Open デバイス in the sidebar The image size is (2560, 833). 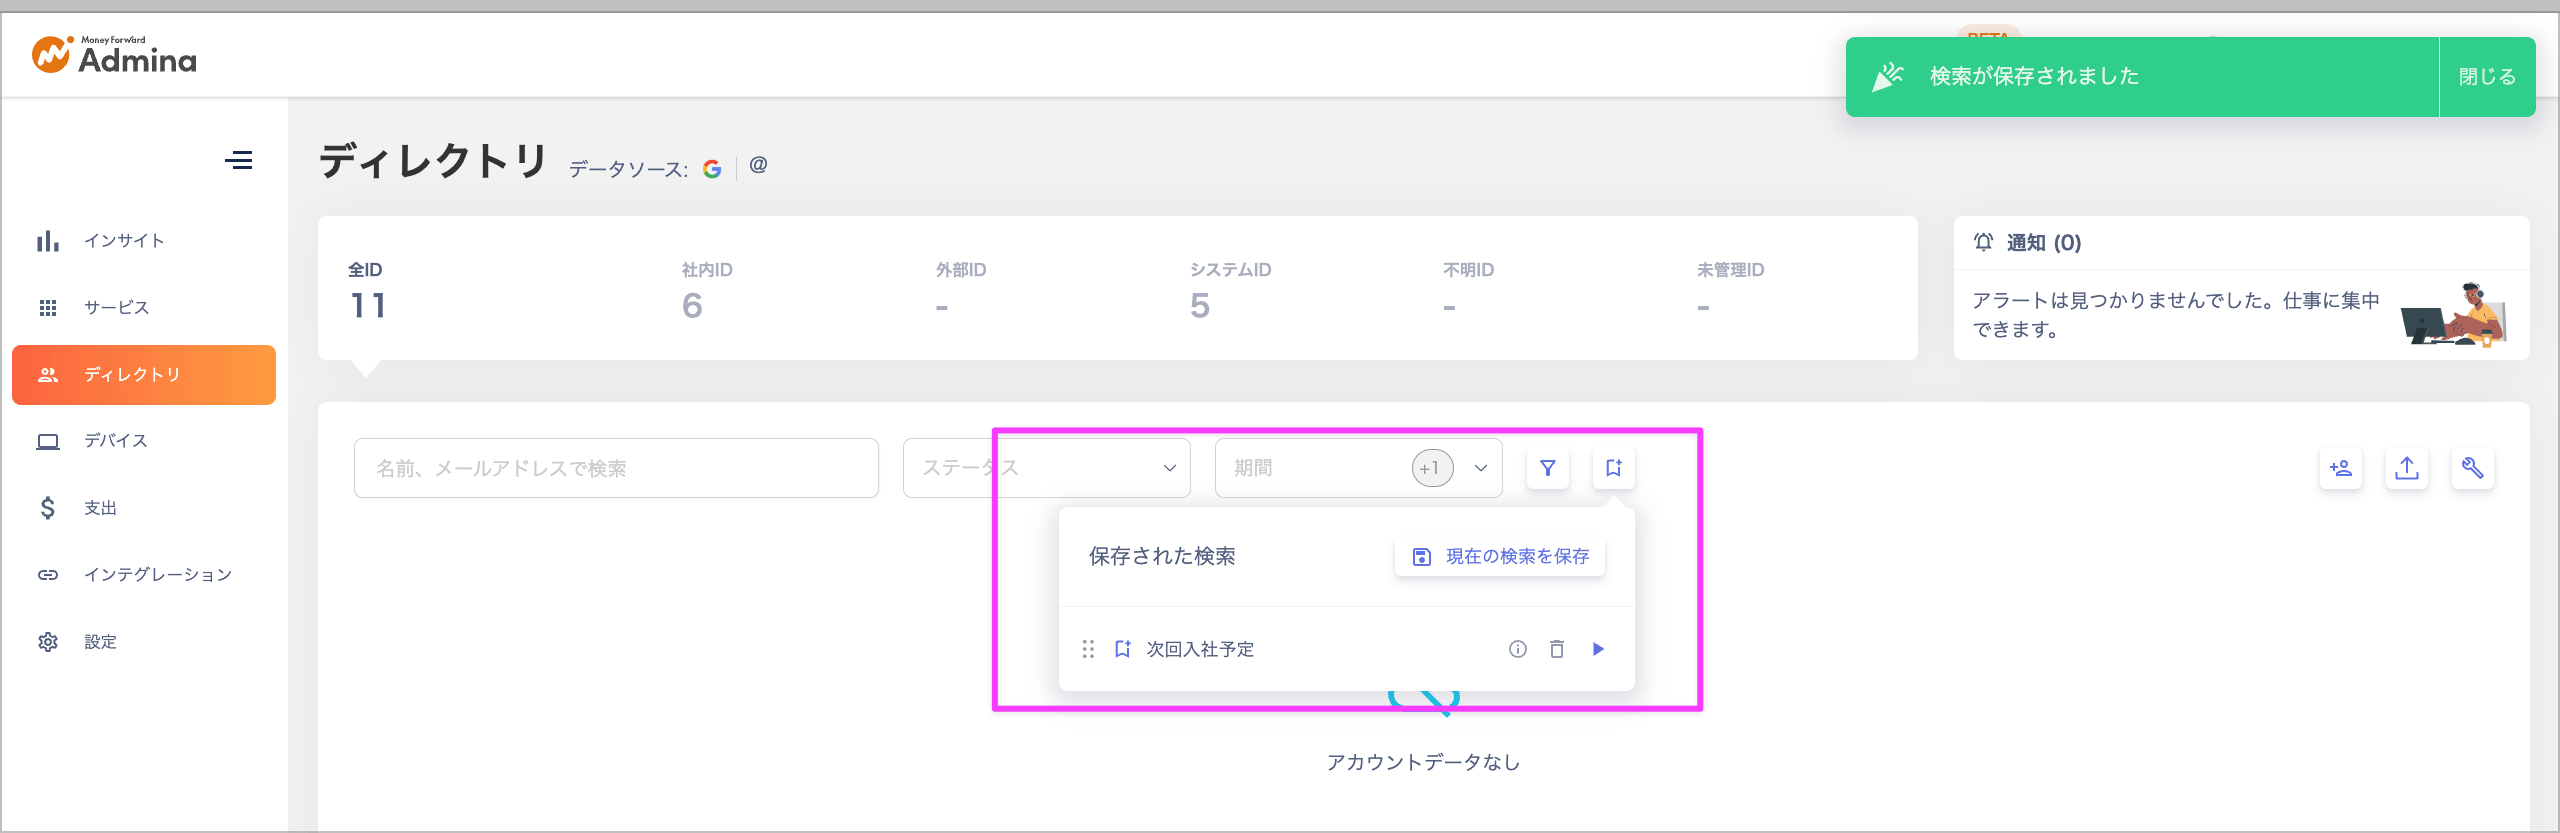pyautogui.click(x=144, y=441)
